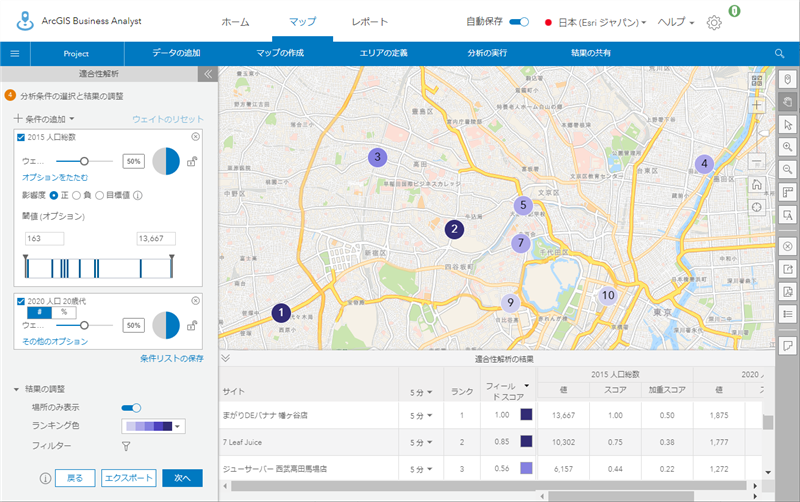Screen dimensions: 800x502
Task: Click the エクスポート button
Action: click(x=128, y=477)
